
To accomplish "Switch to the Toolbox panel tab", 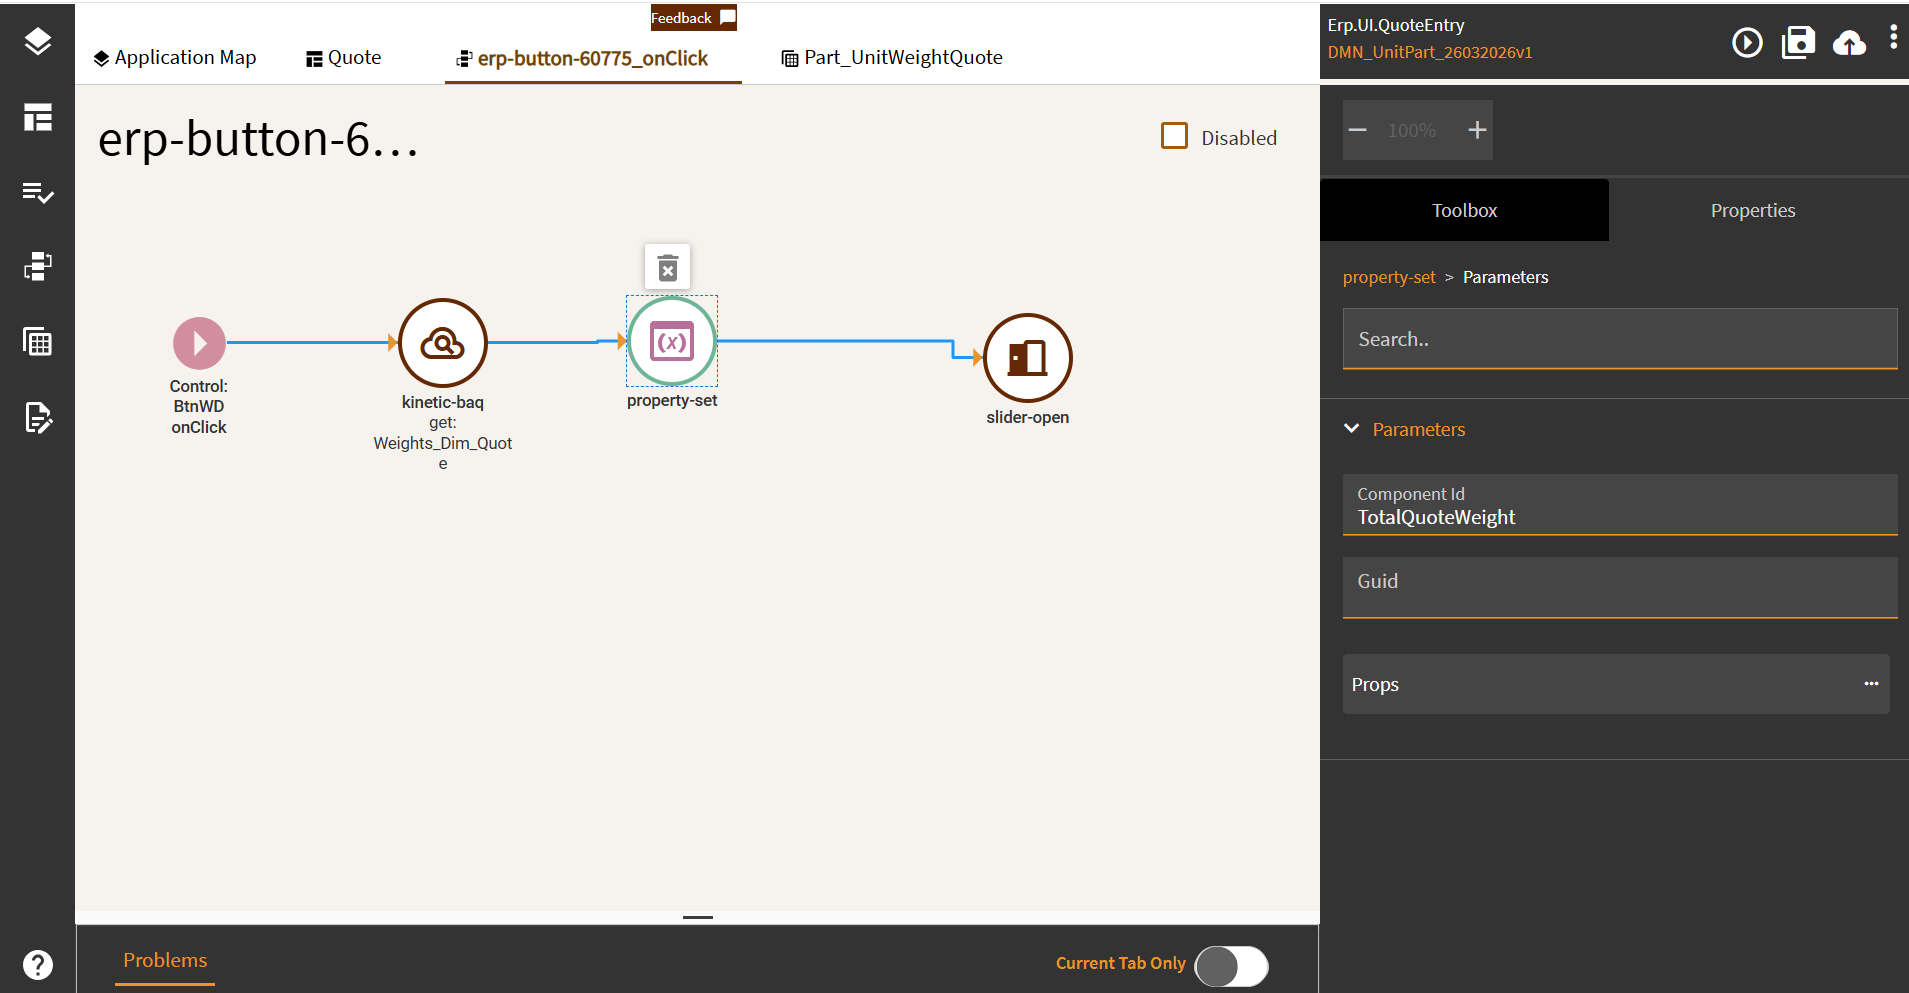I will [1464, 210].
